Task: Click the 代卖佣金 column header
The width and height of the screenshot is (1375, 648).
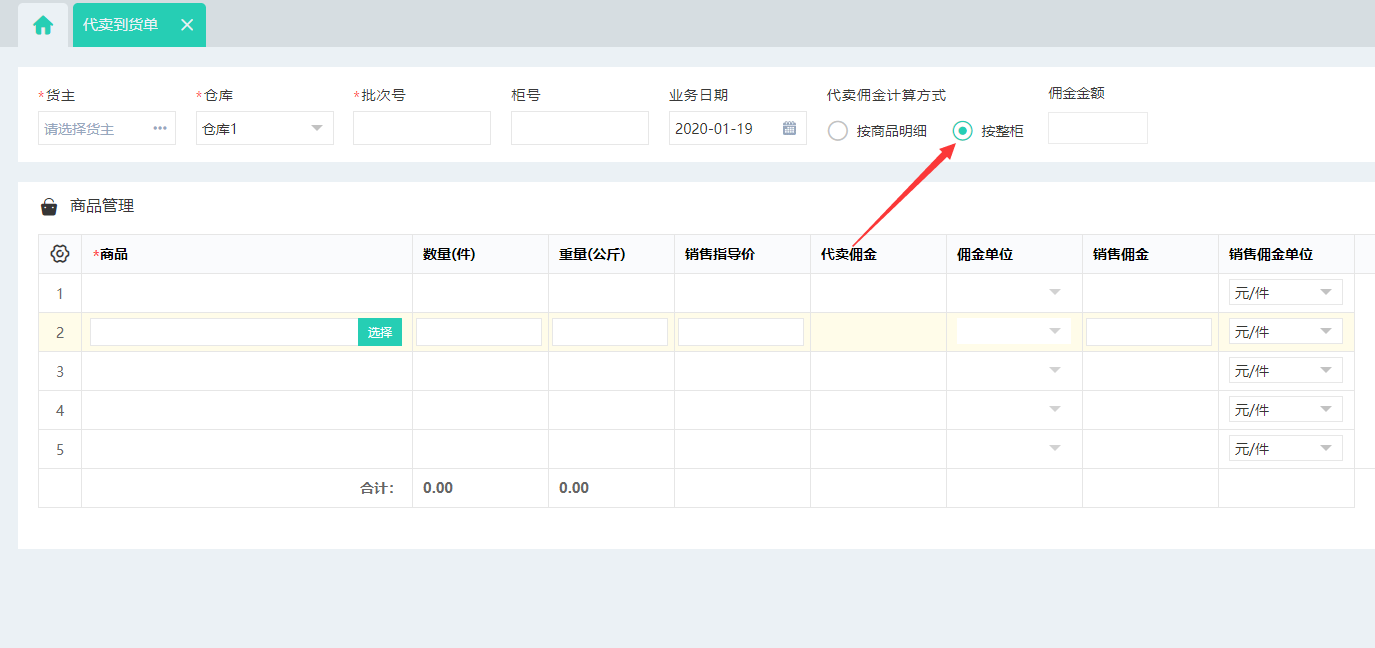Action: point(878,254)
